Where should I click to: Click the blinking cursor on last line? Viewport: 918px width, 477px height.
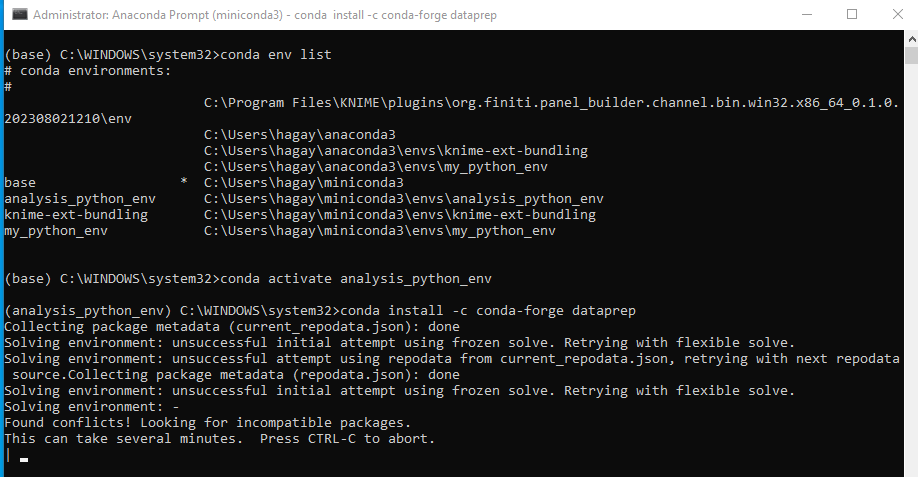point(24,460)
